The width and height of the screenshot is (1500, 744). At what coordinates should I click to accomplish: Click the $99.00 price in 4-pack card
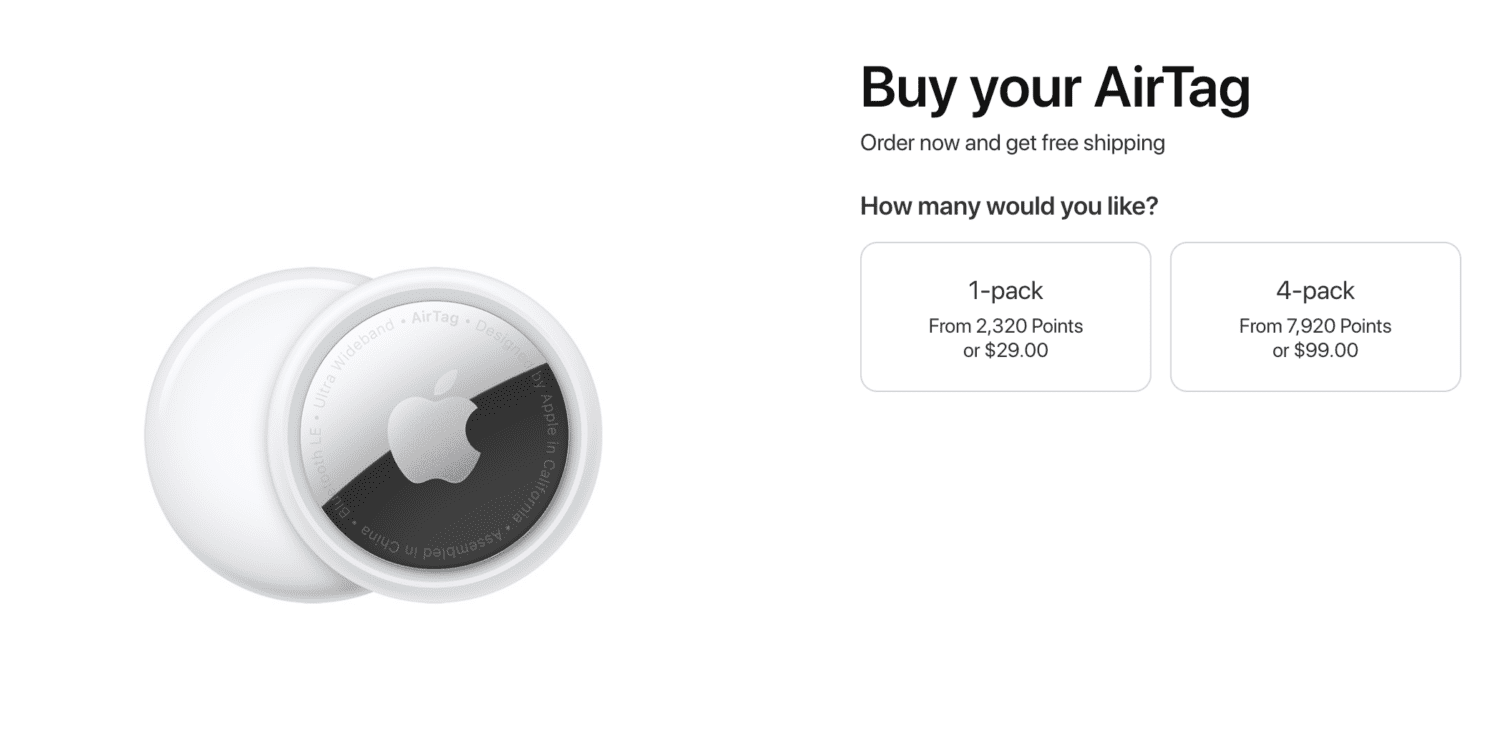[1314, 350]
